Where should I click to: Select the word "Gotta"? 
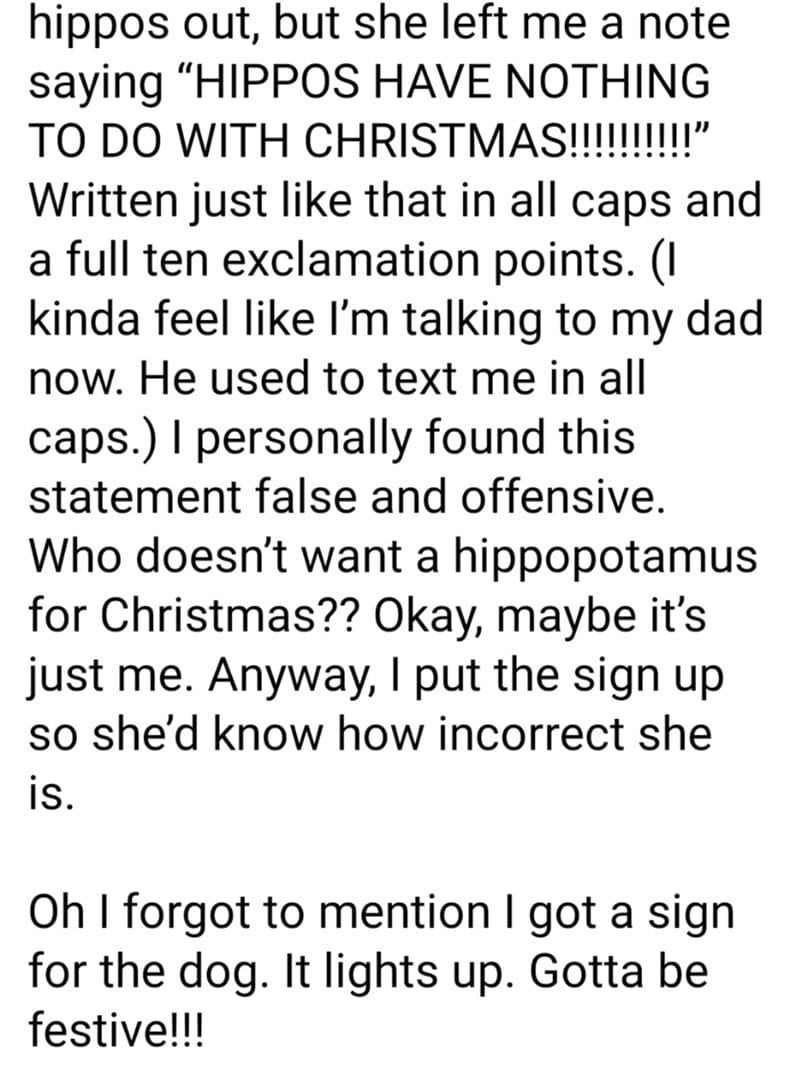pyautogui.click(x=585, y=971)
